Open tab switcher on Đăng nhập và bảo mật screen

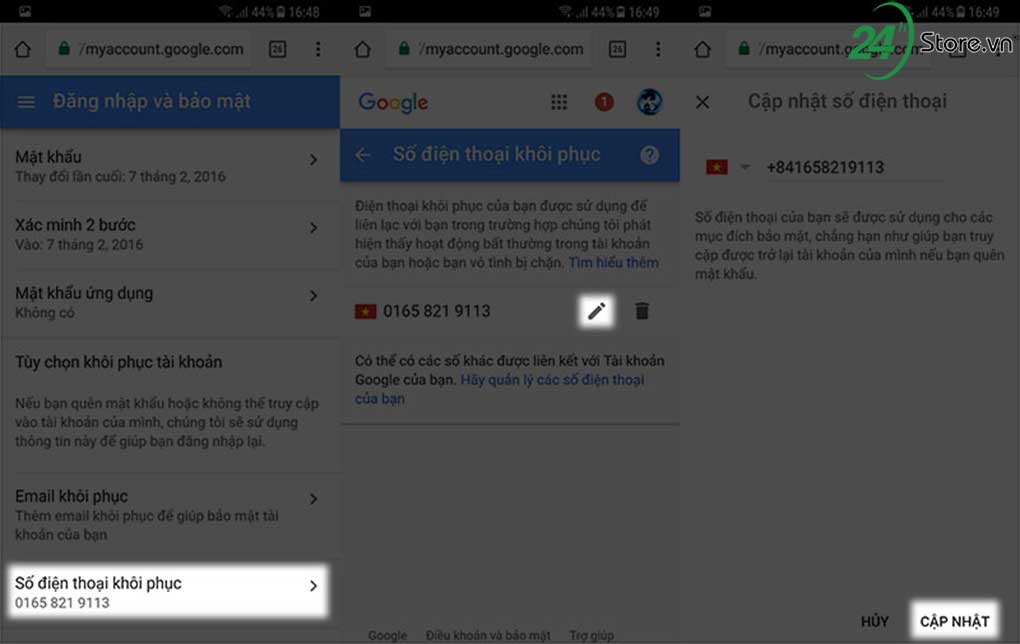278,49
